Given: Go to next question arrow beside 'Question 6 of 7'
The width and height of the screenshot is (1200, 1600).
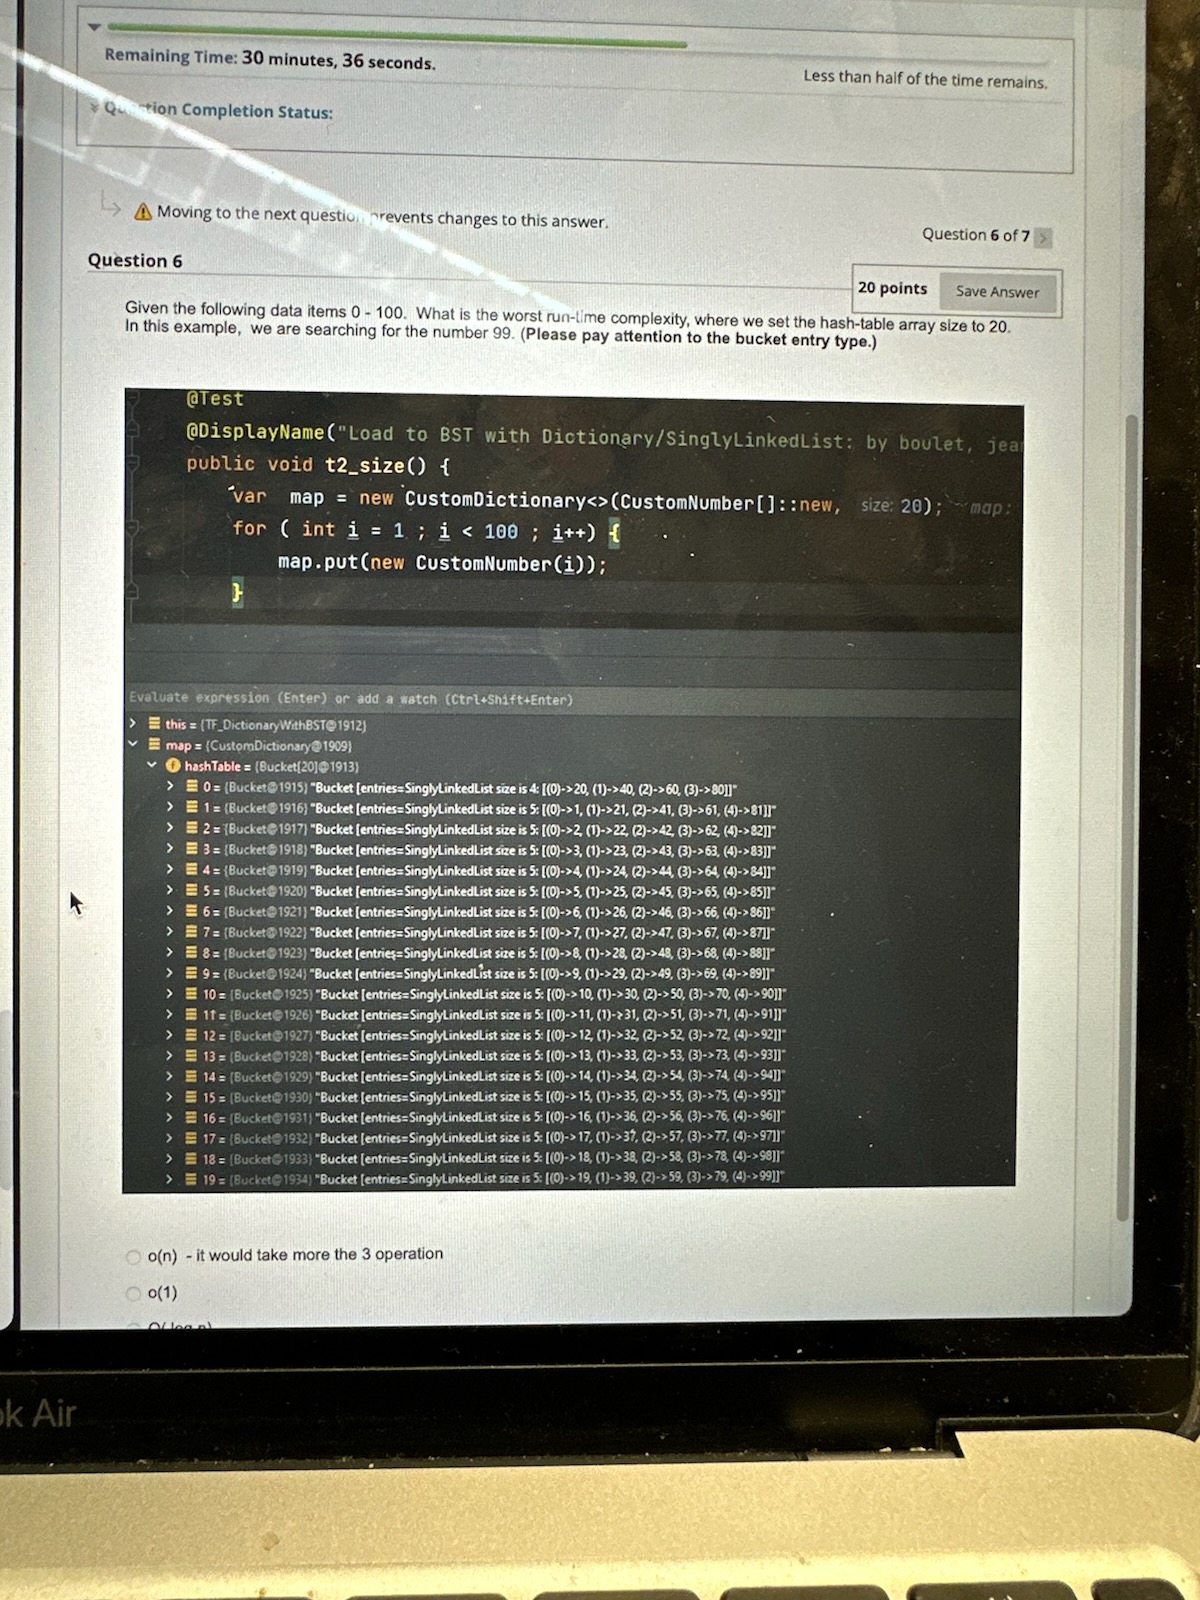Looking at the screenshot, I should [x=1043, y=238].
